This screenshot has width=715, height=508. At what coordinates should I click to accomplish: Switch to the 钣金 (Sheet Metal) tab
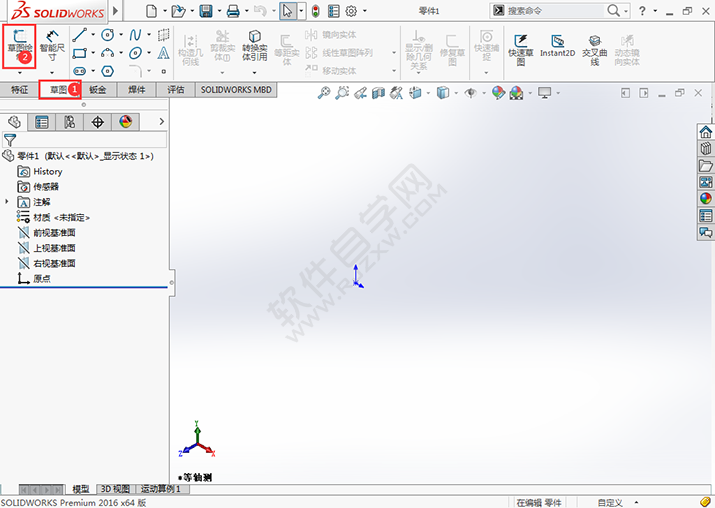[98, 90]
